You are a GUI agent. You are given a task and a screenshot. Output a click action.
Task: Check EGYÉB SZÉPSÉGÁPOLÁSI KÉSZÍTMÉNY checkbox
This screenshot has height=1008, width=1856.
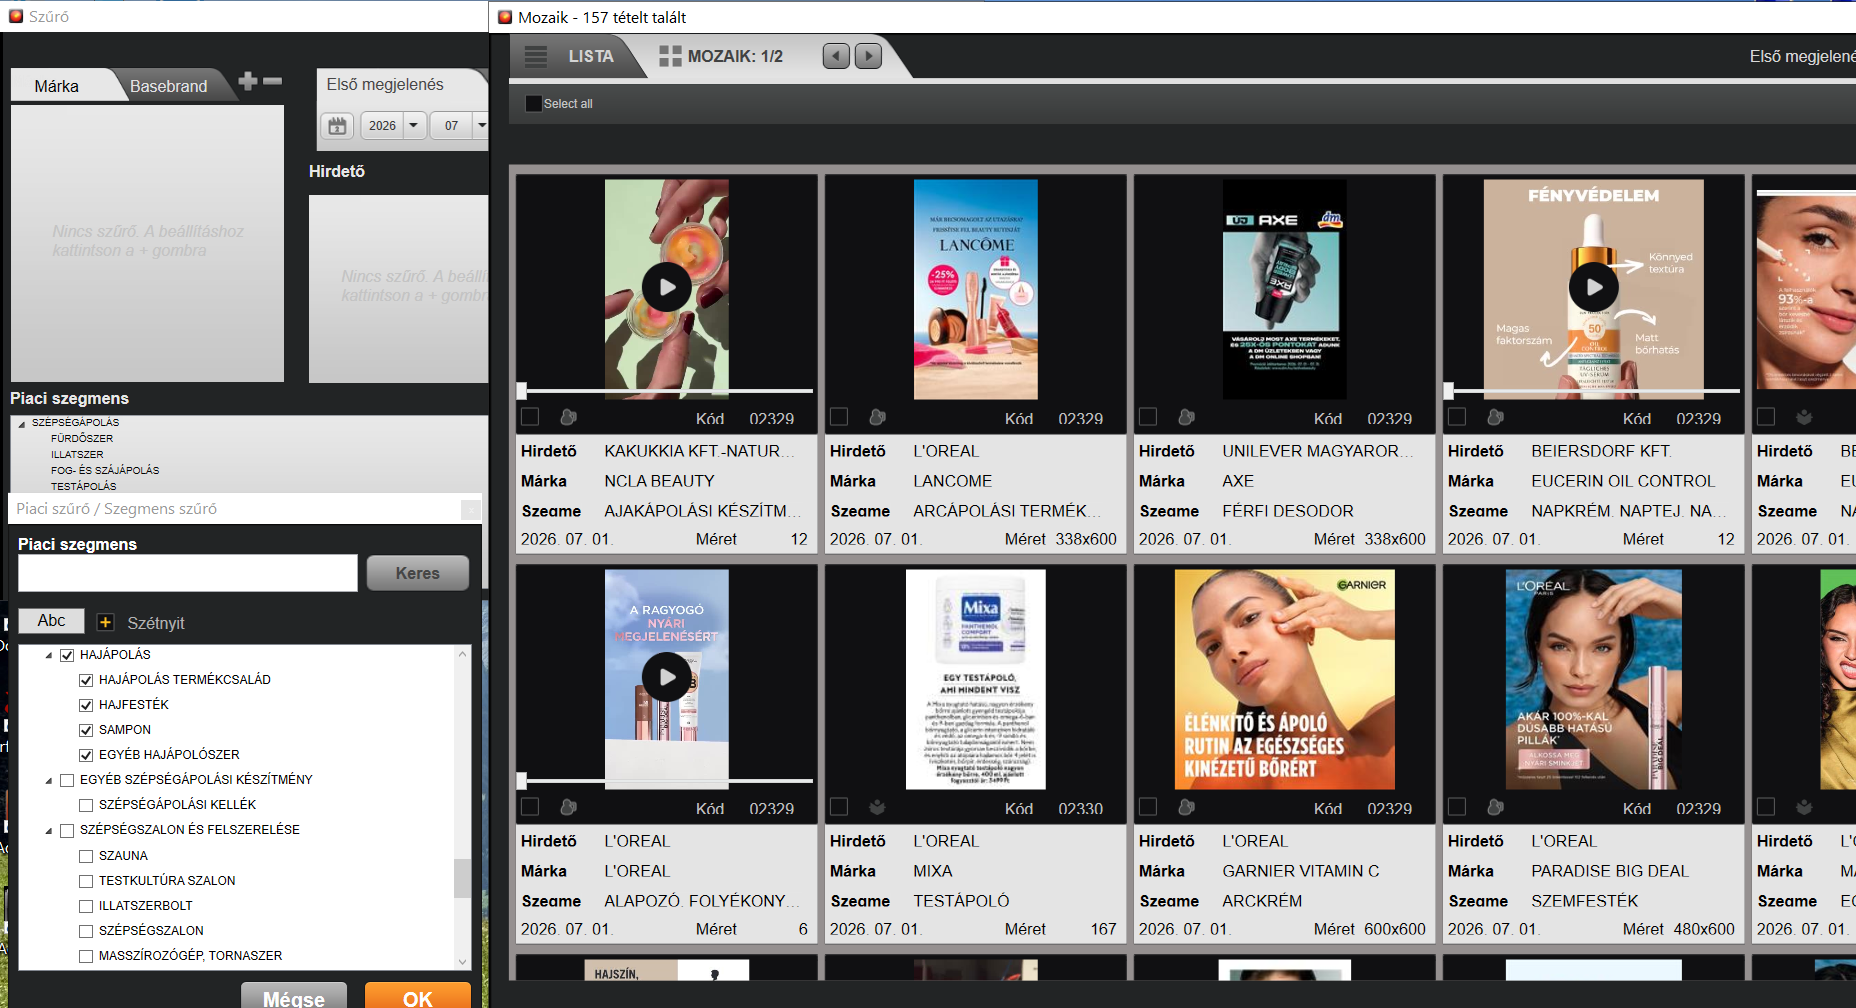(67, 780)
